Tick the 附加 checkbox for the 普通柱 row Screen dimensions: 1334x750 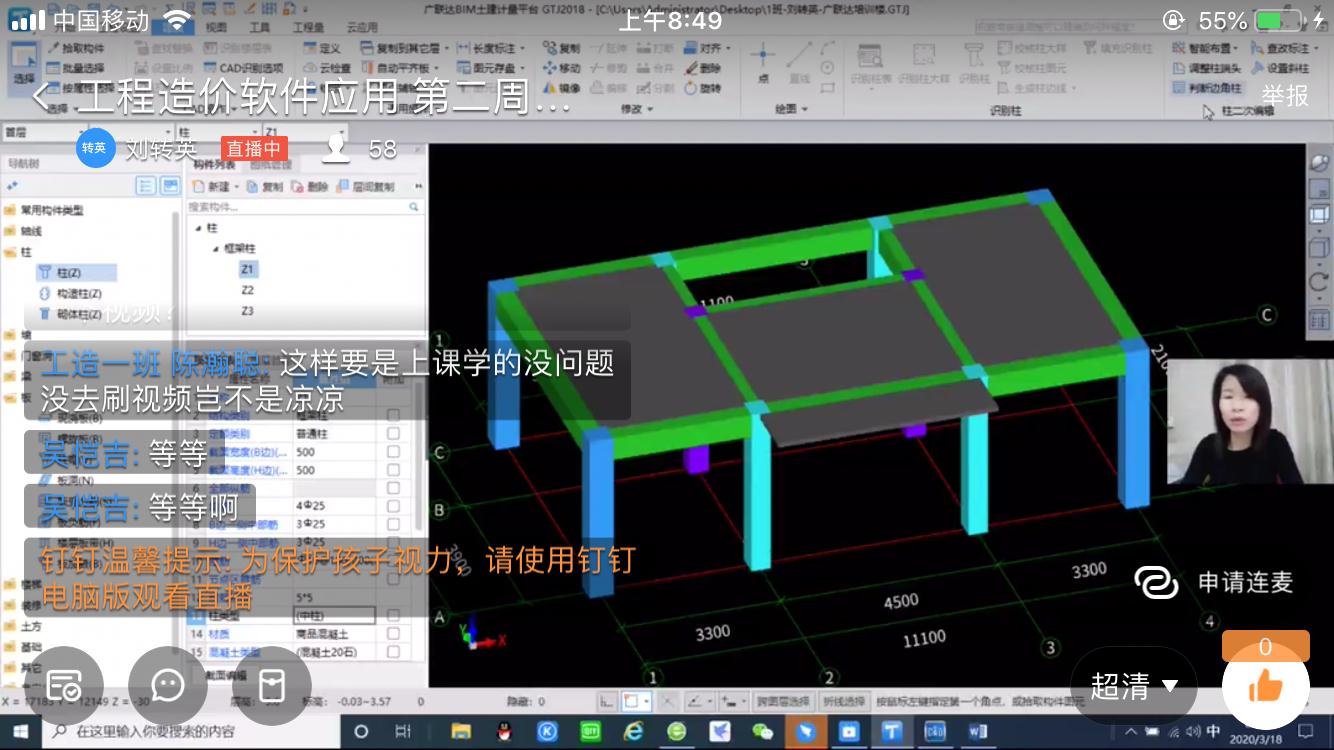pos(393,434)
